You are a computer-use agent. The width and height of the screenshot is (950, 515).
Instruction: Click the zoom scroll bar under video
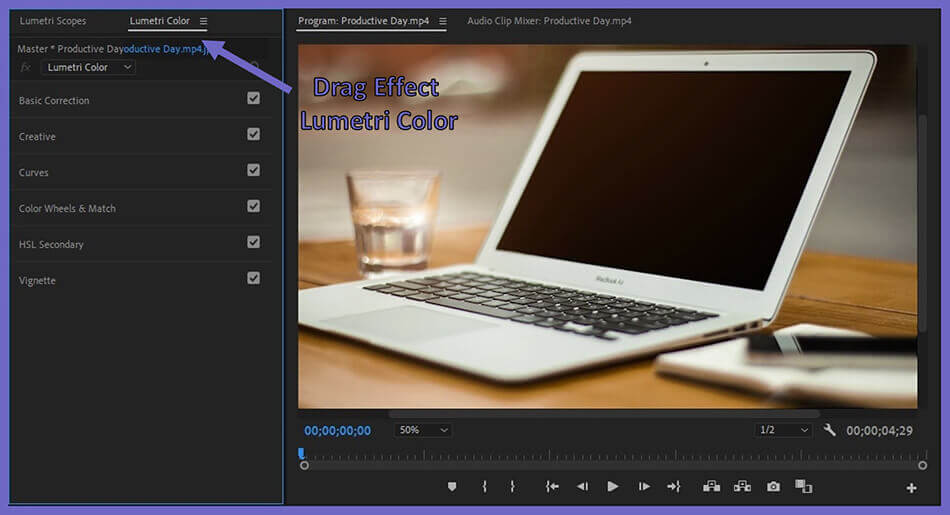tap(604, 414)
